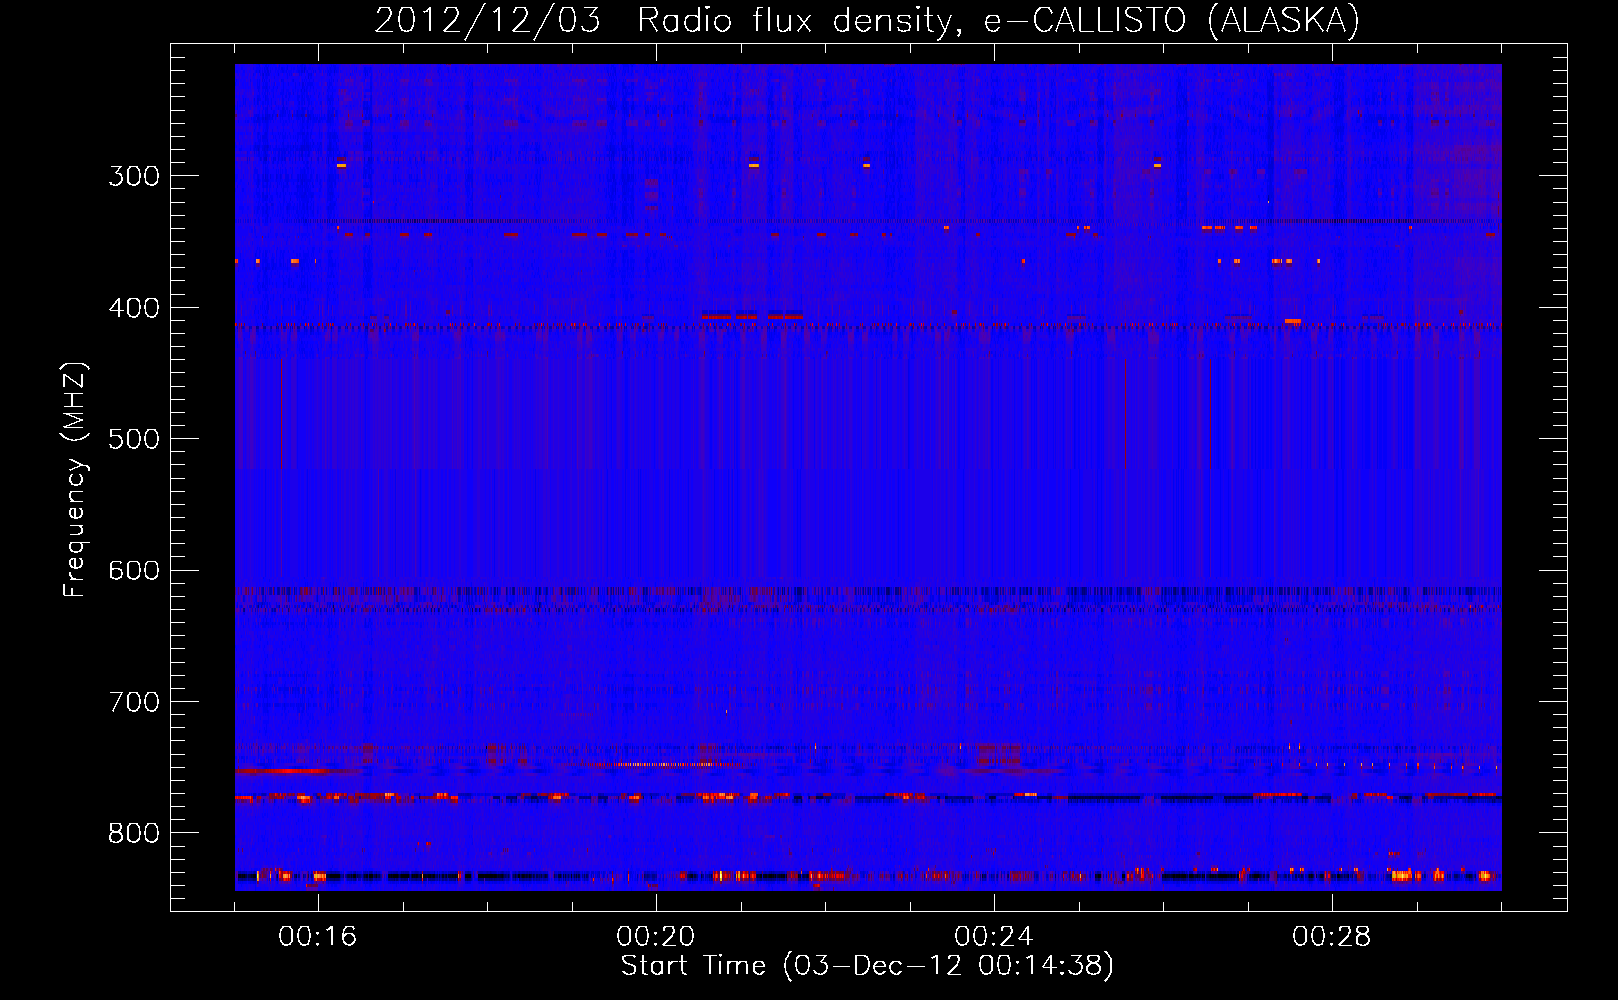
Task: Click the 400 frequency tick label
Action: [x=134, y=308]
